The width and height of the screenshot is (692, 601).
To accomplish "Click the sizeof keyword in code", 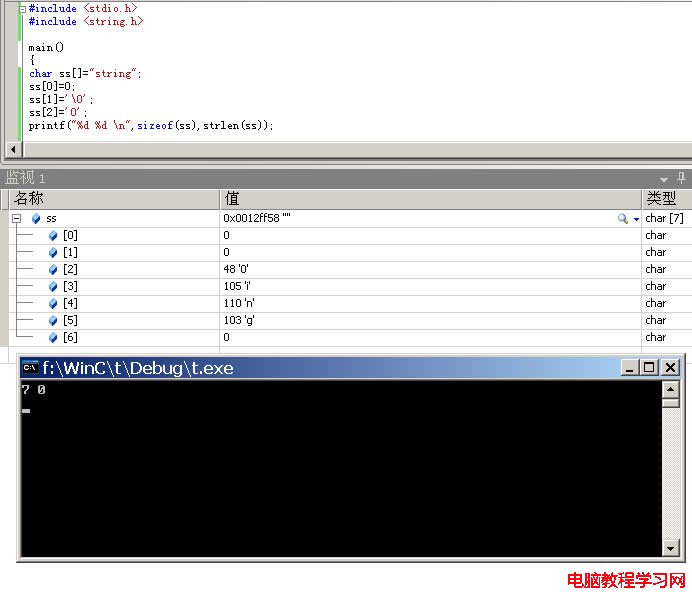I will 155,126.
